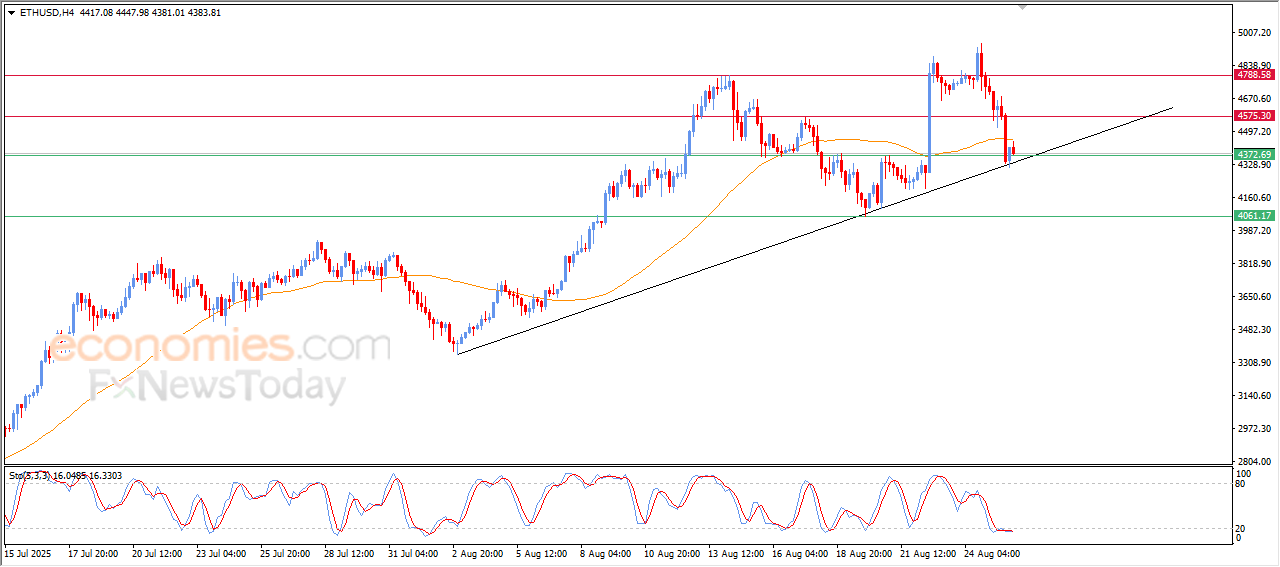Click the 4670.60 price axis value
The height and width of the screenshot is (567, 1280).
(x=1253, y=99)
